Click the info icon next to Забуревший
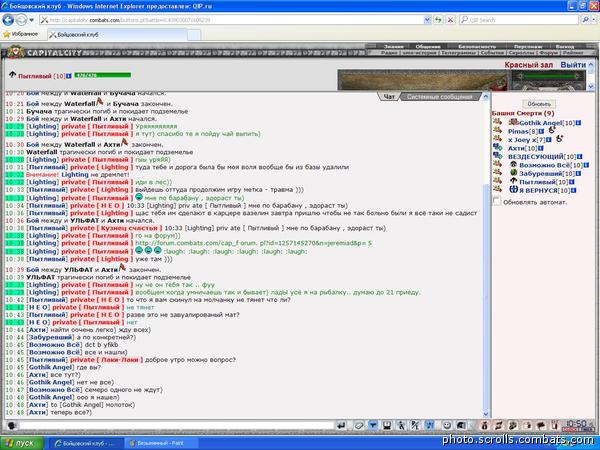The height and width of the screenshot is (450, 600). click(x=579, y=174)
